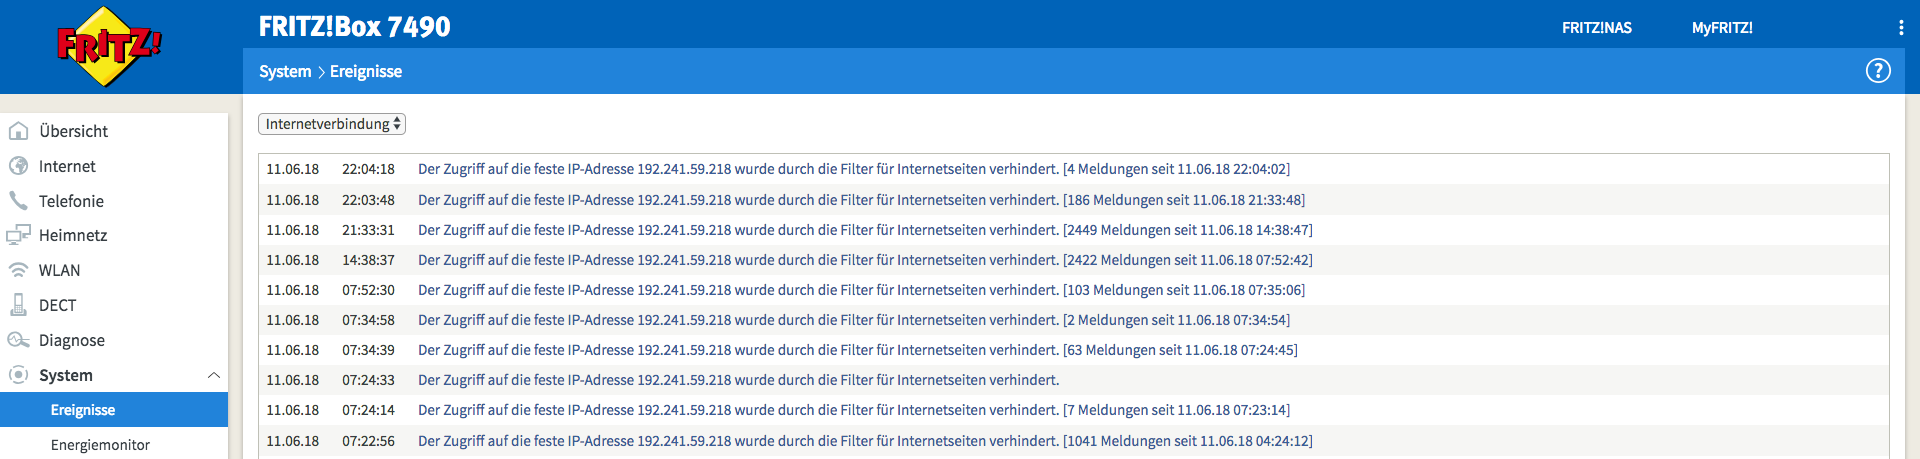Screen dimensions: 1920x459
Task: Select event message with 103 Meldungen
Action: [x=861, y=290]
